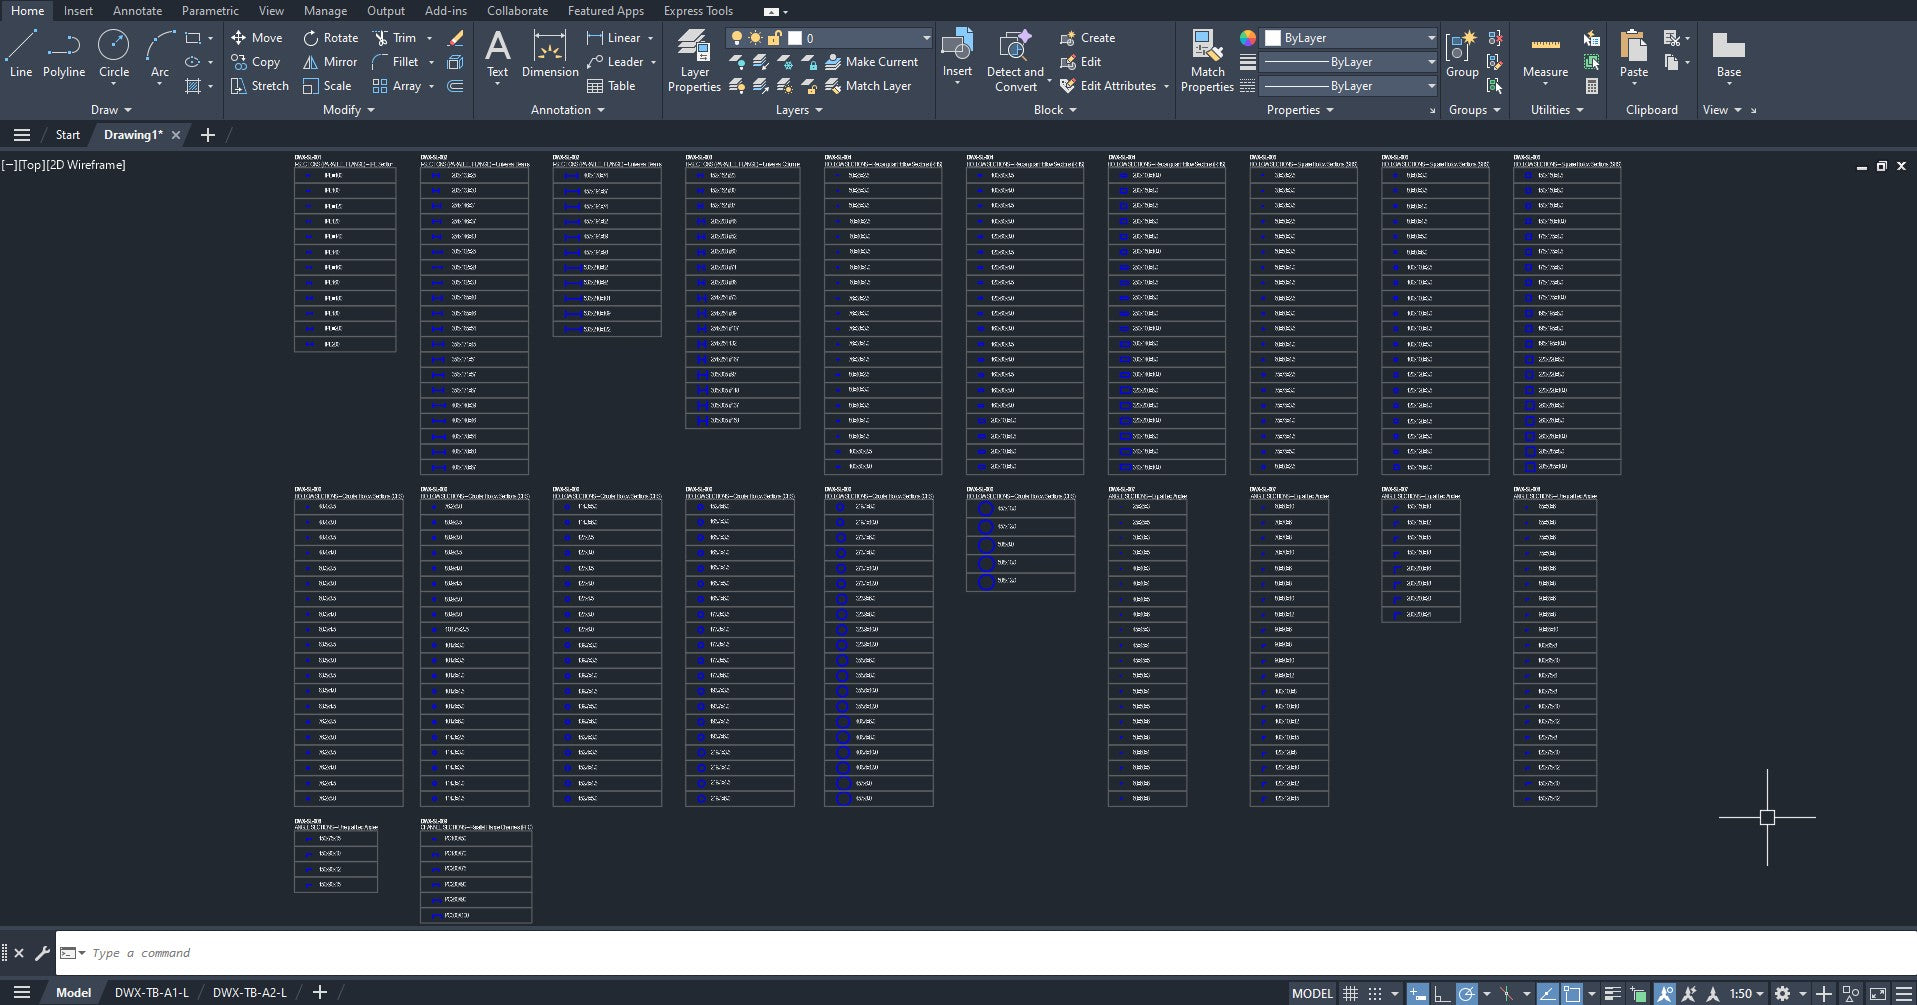Viewport: 1917px width, 1005px height.
Task: Select the Arc tool
Action: click(x=160, y=54)
